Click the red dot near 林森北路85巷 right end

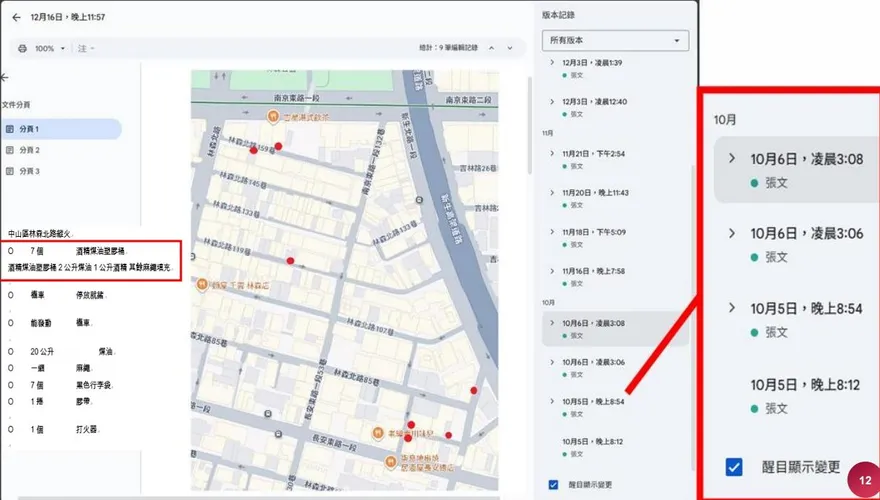pyautogui.click(x=474, y=390)
